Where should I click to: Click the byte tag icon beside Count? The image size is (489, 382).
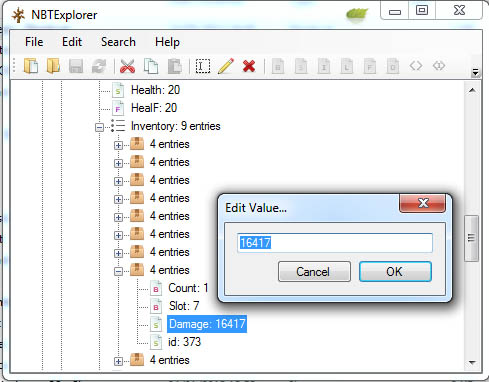click(x=156, y=288)
